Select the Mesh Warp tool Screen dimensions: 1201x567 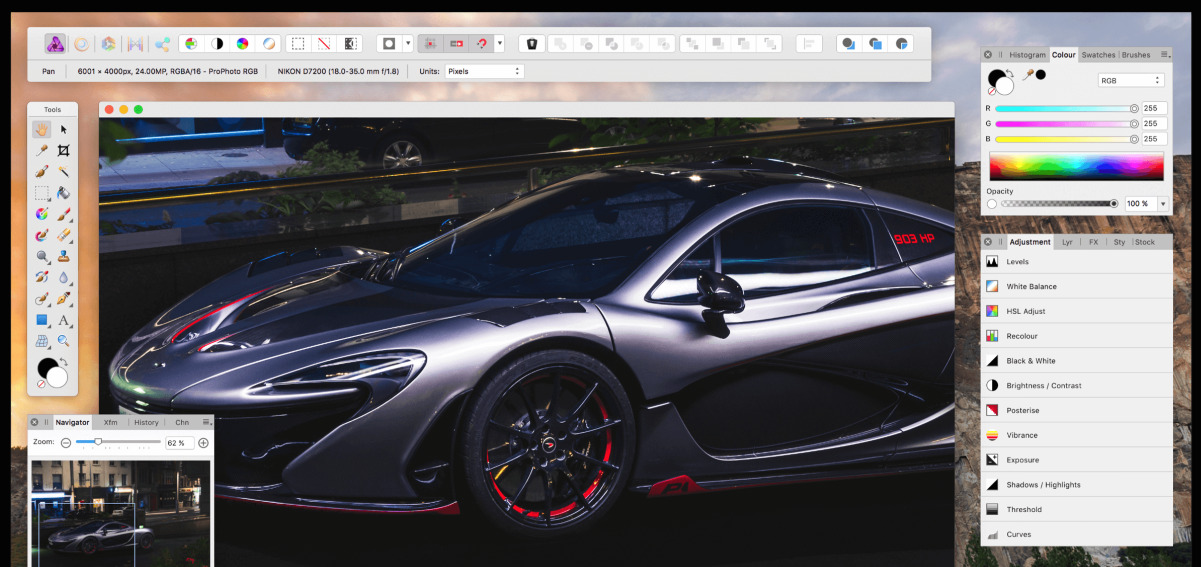coord(42,342)
